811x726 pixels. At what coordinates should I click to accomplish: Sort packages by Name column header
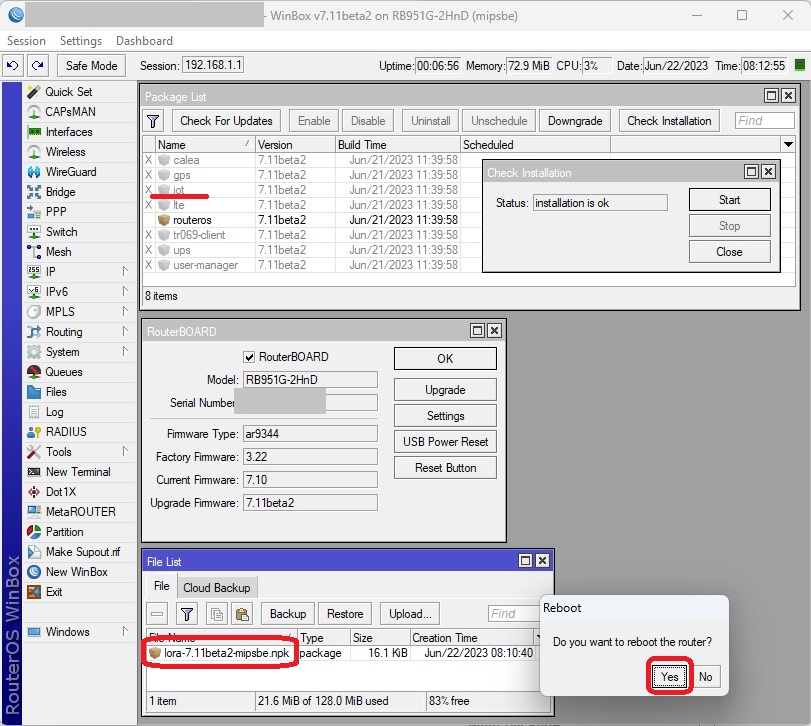point(205,145)
